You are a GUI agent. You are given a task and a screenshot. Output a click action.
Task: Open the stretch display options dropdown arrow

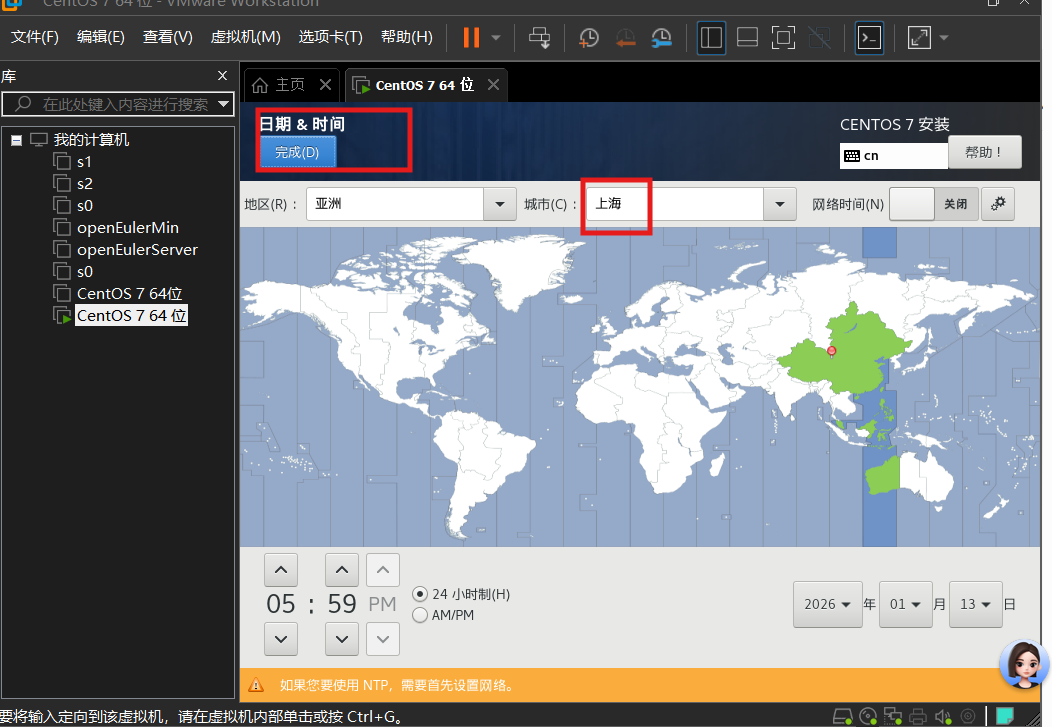click(944, 38)
